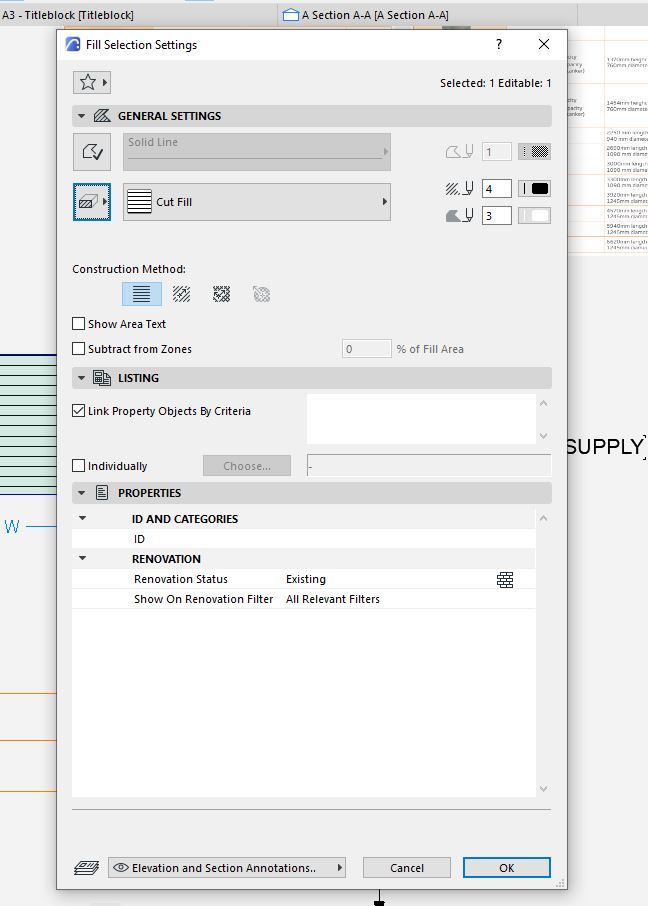Collapse the General Settings section
Viewport: 648px width, 906px height.
coord(82,116)
